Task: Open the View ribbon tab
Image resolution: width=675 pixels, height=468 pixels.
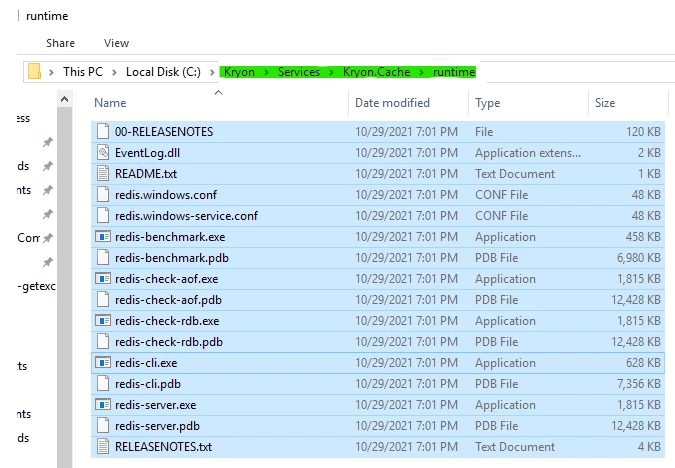Action: [116, 43]
